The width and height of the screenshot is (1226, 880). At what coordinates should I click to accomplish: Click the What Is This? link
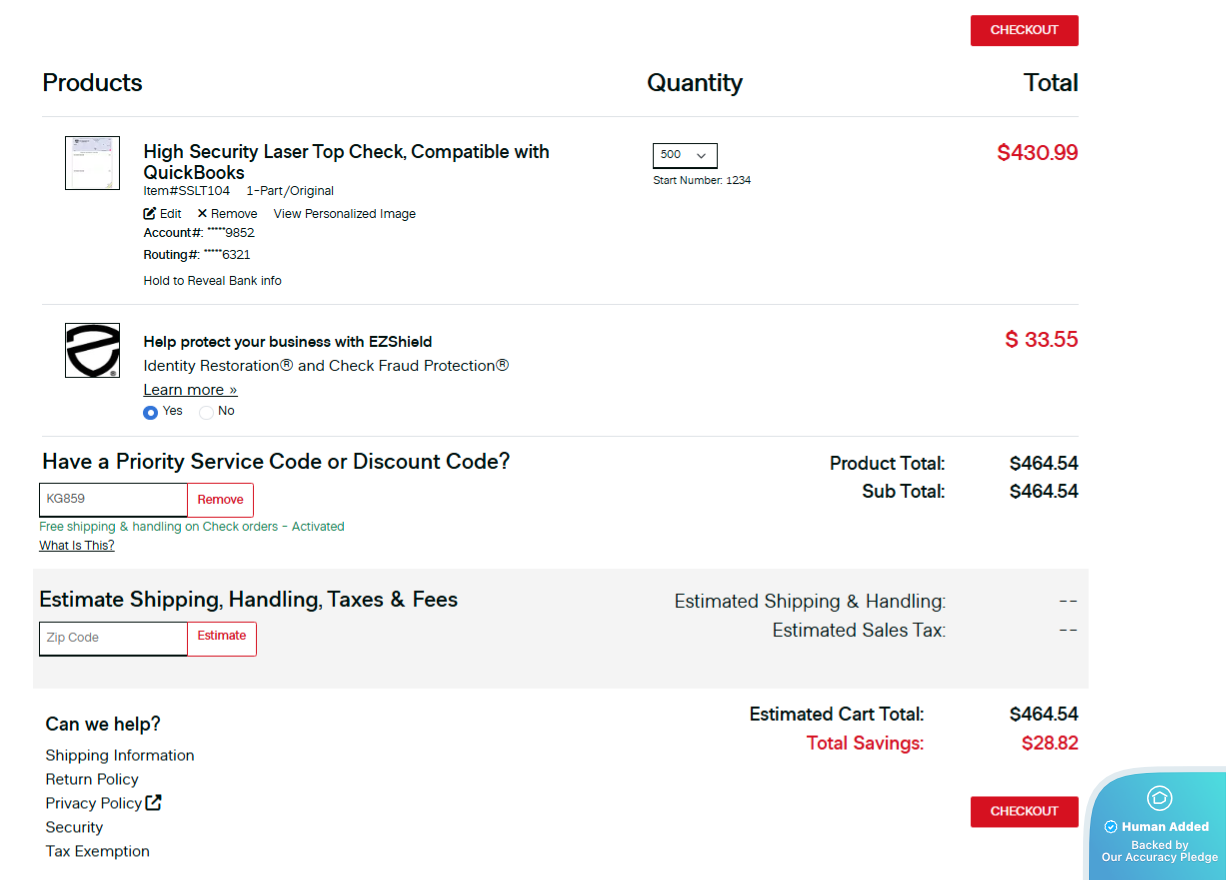[76, 545]
